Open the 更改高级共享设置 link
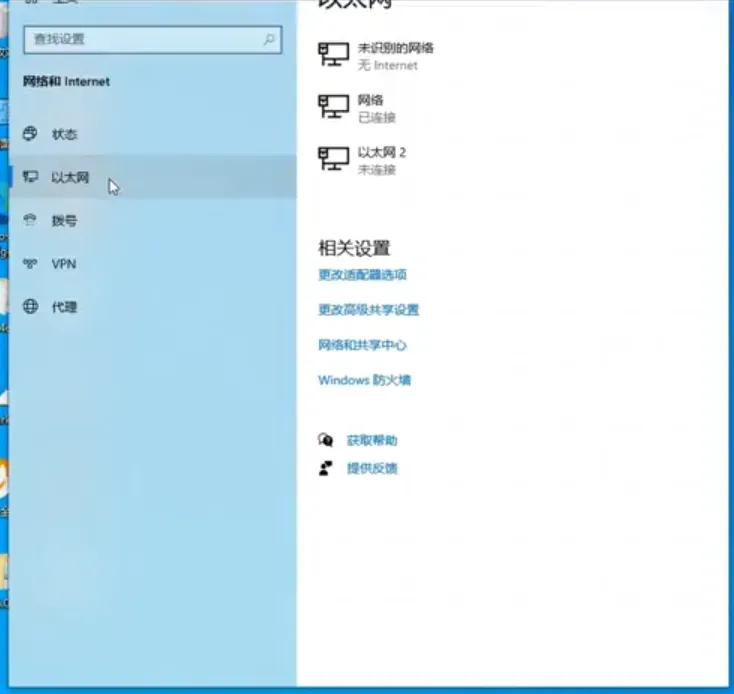Screen dimensions: 734x694 [368, 310]
